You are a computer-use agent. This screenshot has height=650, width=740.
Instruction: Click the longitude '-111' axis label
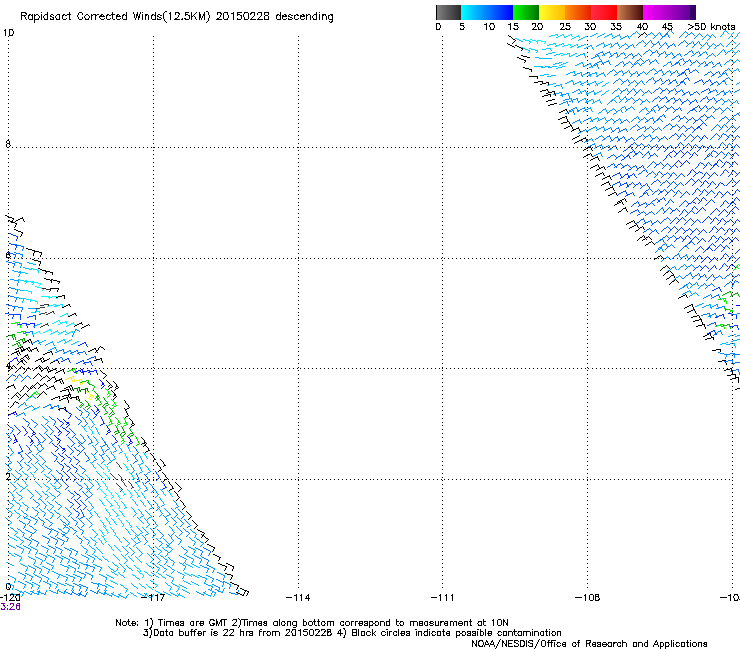click(443, 598)
